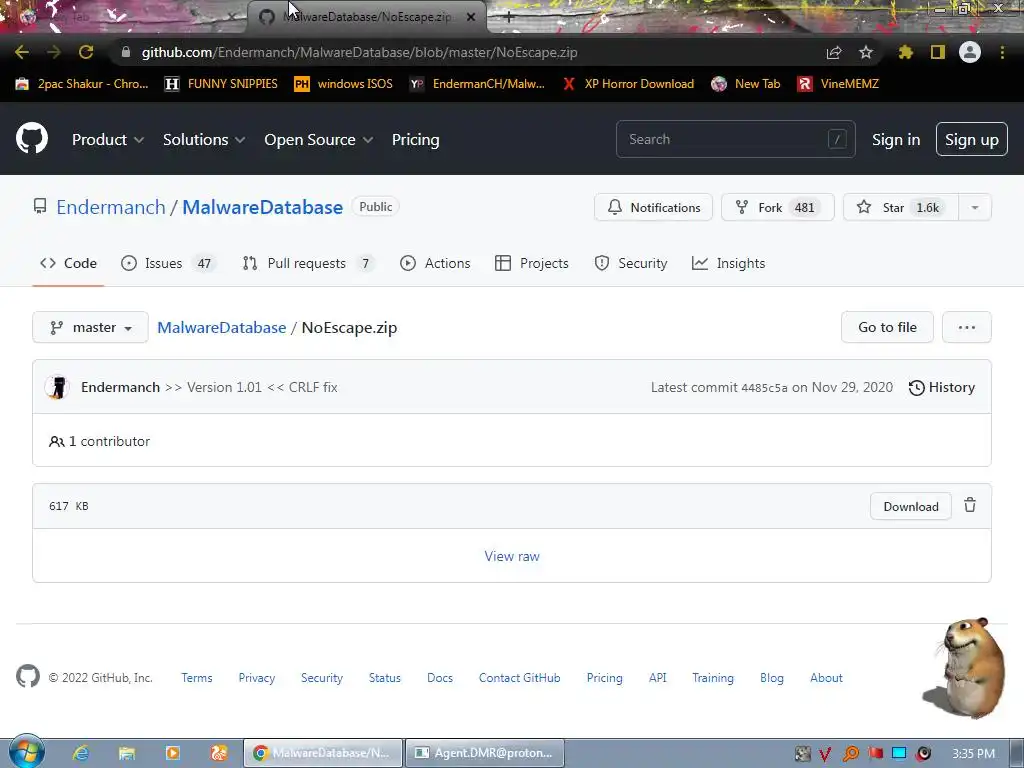Open Windows Explorer folder on taskbar
The width and height of the screenshot is (1024, 768).
pos(127,753)
